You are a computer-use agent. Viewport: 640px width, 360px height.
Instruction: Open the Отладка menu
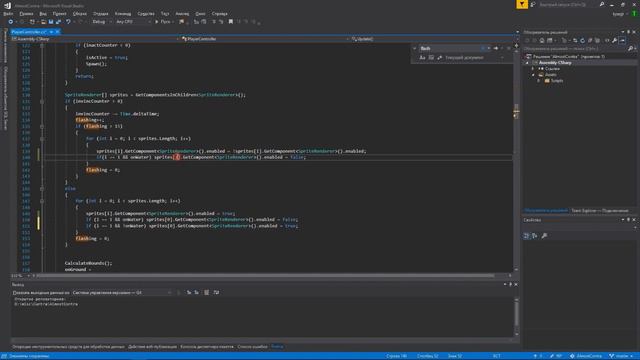(x=100, y=13)
